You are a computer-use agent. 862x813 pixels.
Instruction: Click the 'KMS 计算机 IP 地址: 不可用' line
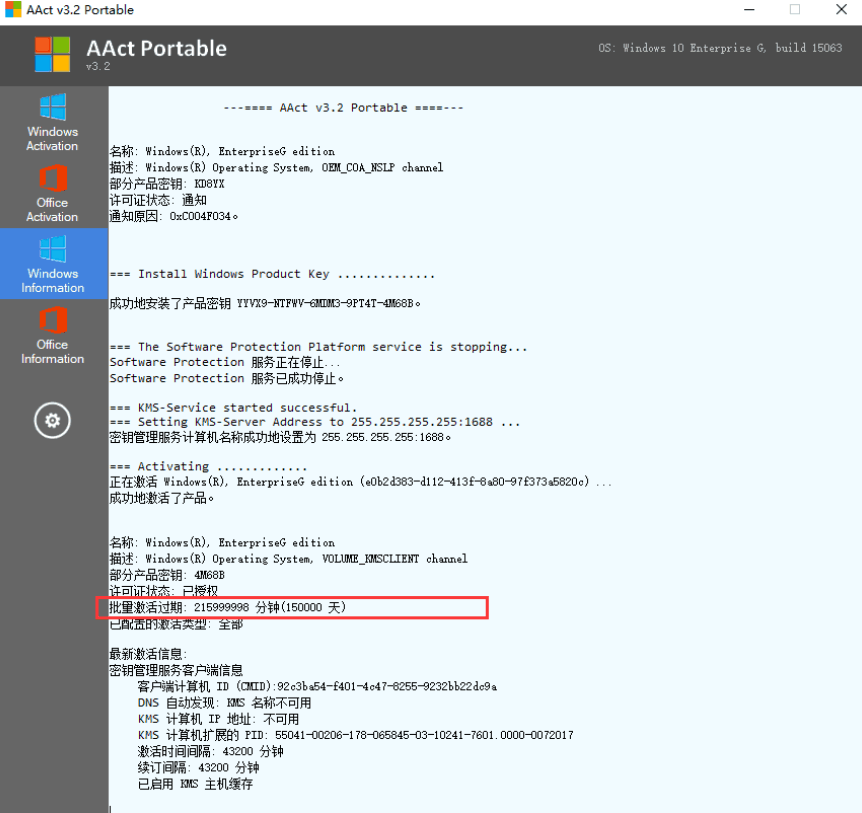click(x=218, y=719)
